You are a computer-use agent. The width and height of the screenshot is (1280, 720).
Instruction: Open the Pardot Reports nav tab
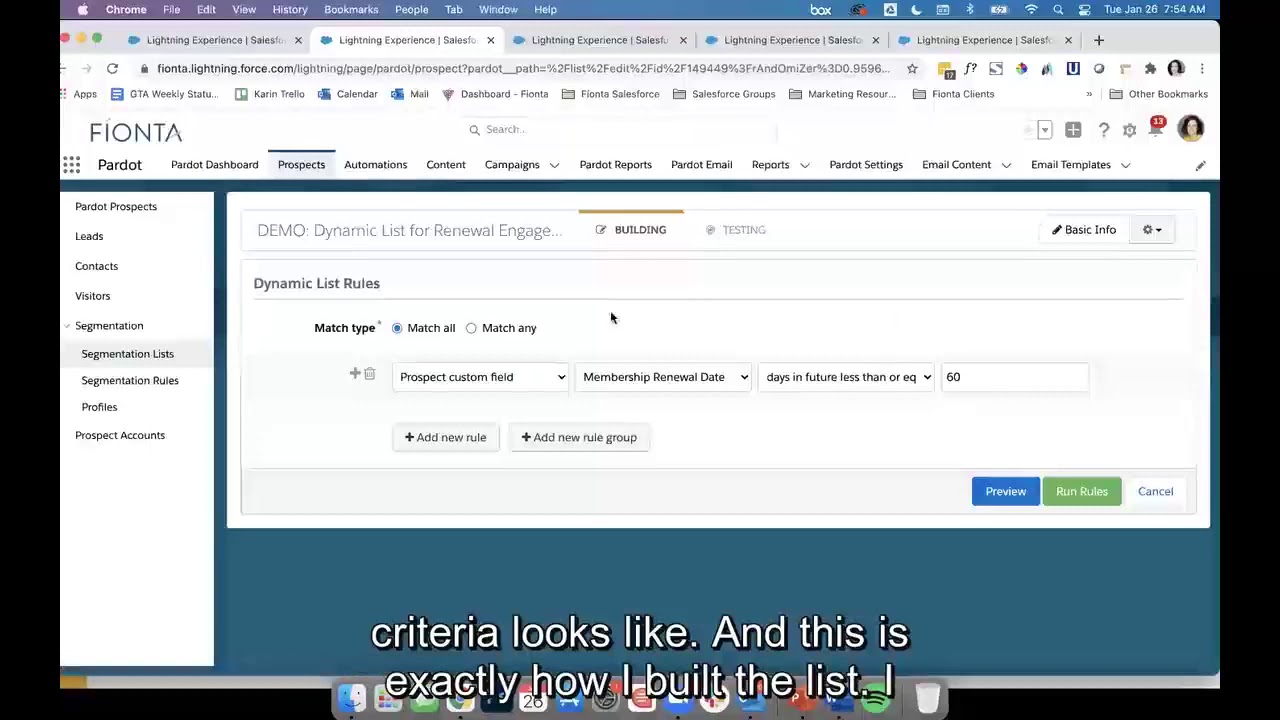pyautogui.click(x=615, y=165)
